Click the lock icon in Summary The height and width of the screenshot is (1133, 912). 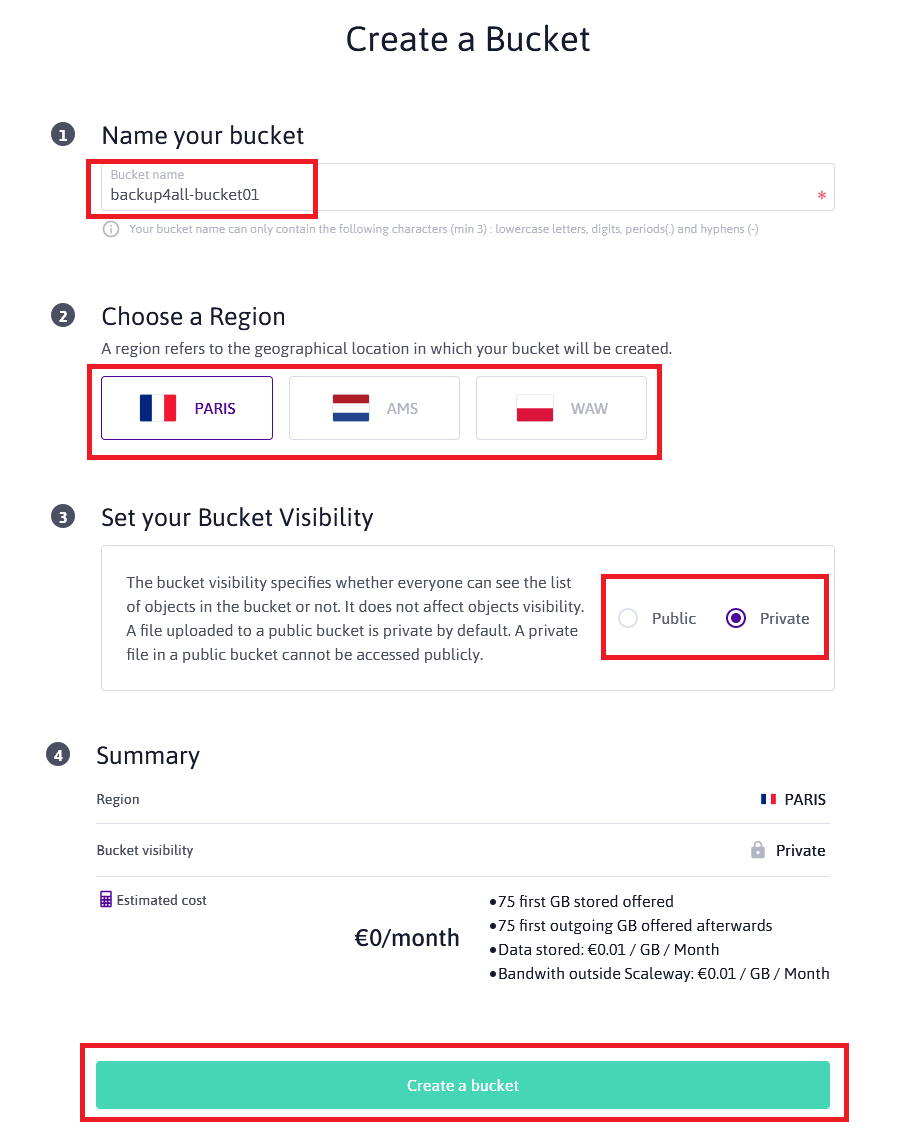point(758,850)
